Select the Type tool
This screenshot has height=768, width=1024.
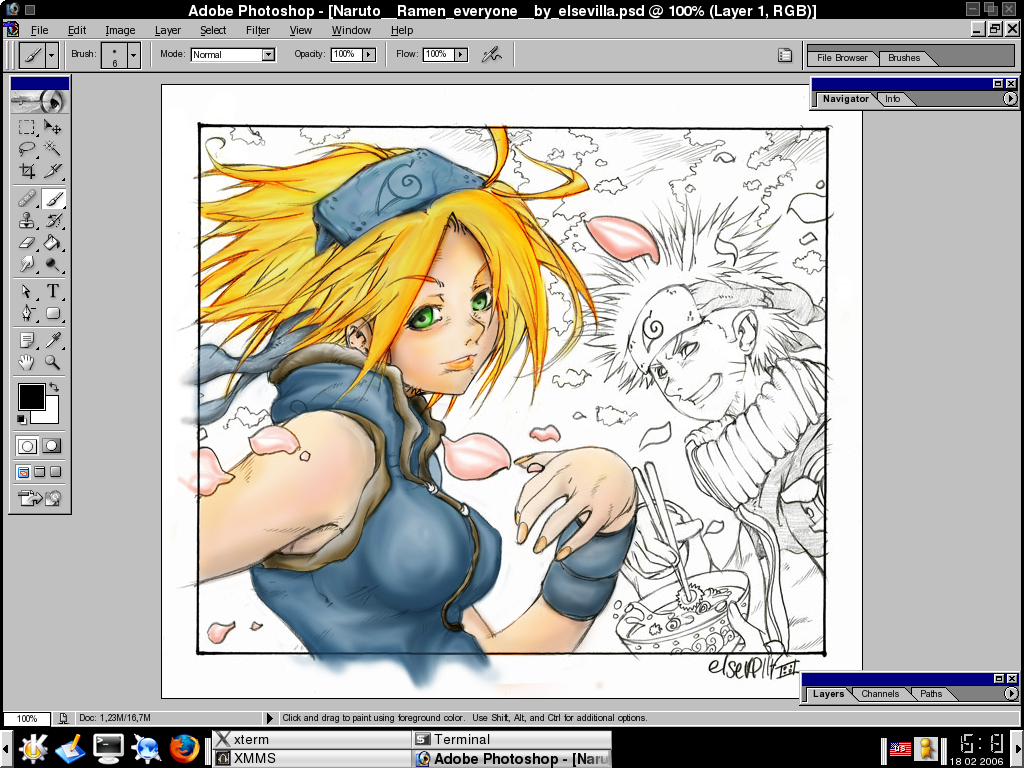pyautogui.click(x=52, y=291)
